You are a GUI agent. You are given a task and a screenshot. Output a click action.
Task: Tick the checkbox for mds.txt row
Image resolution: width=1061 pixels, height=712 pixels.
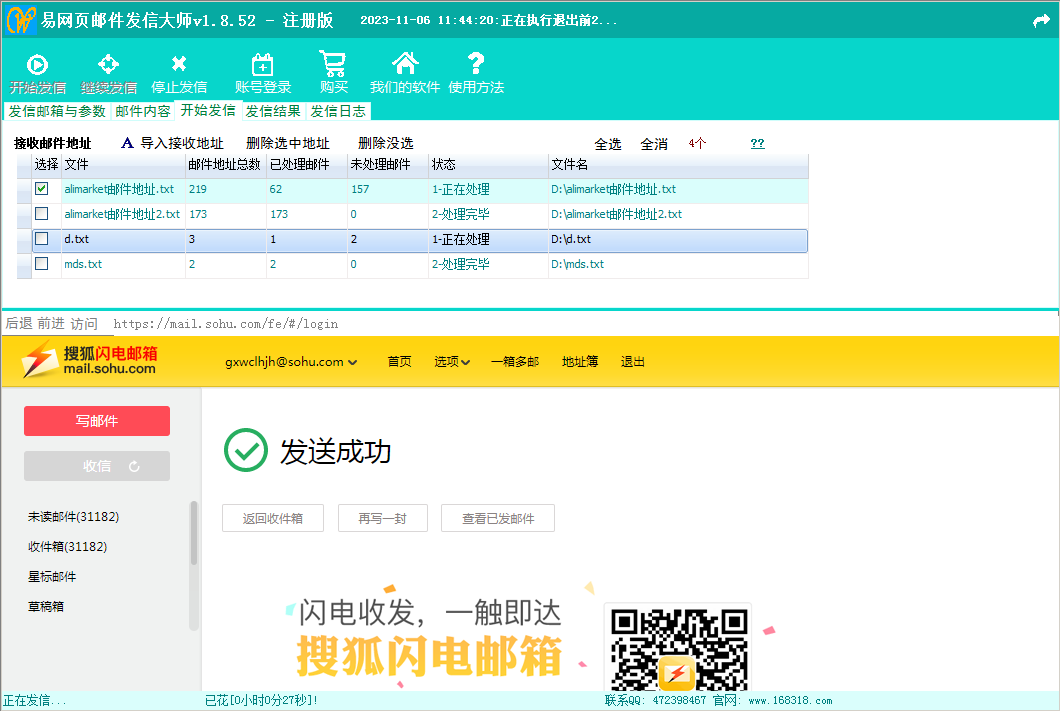click(42, 264)
